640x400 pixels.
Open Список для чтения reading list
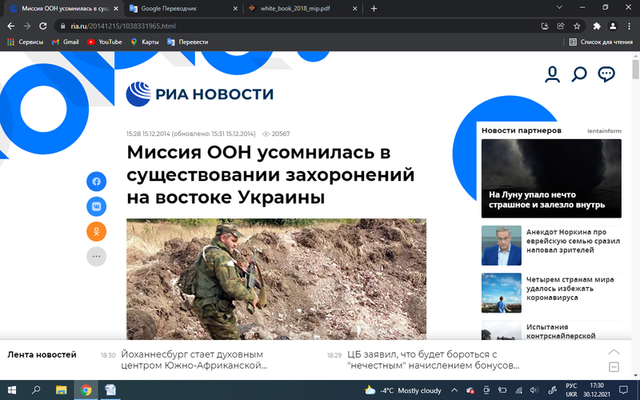point(599,42)
